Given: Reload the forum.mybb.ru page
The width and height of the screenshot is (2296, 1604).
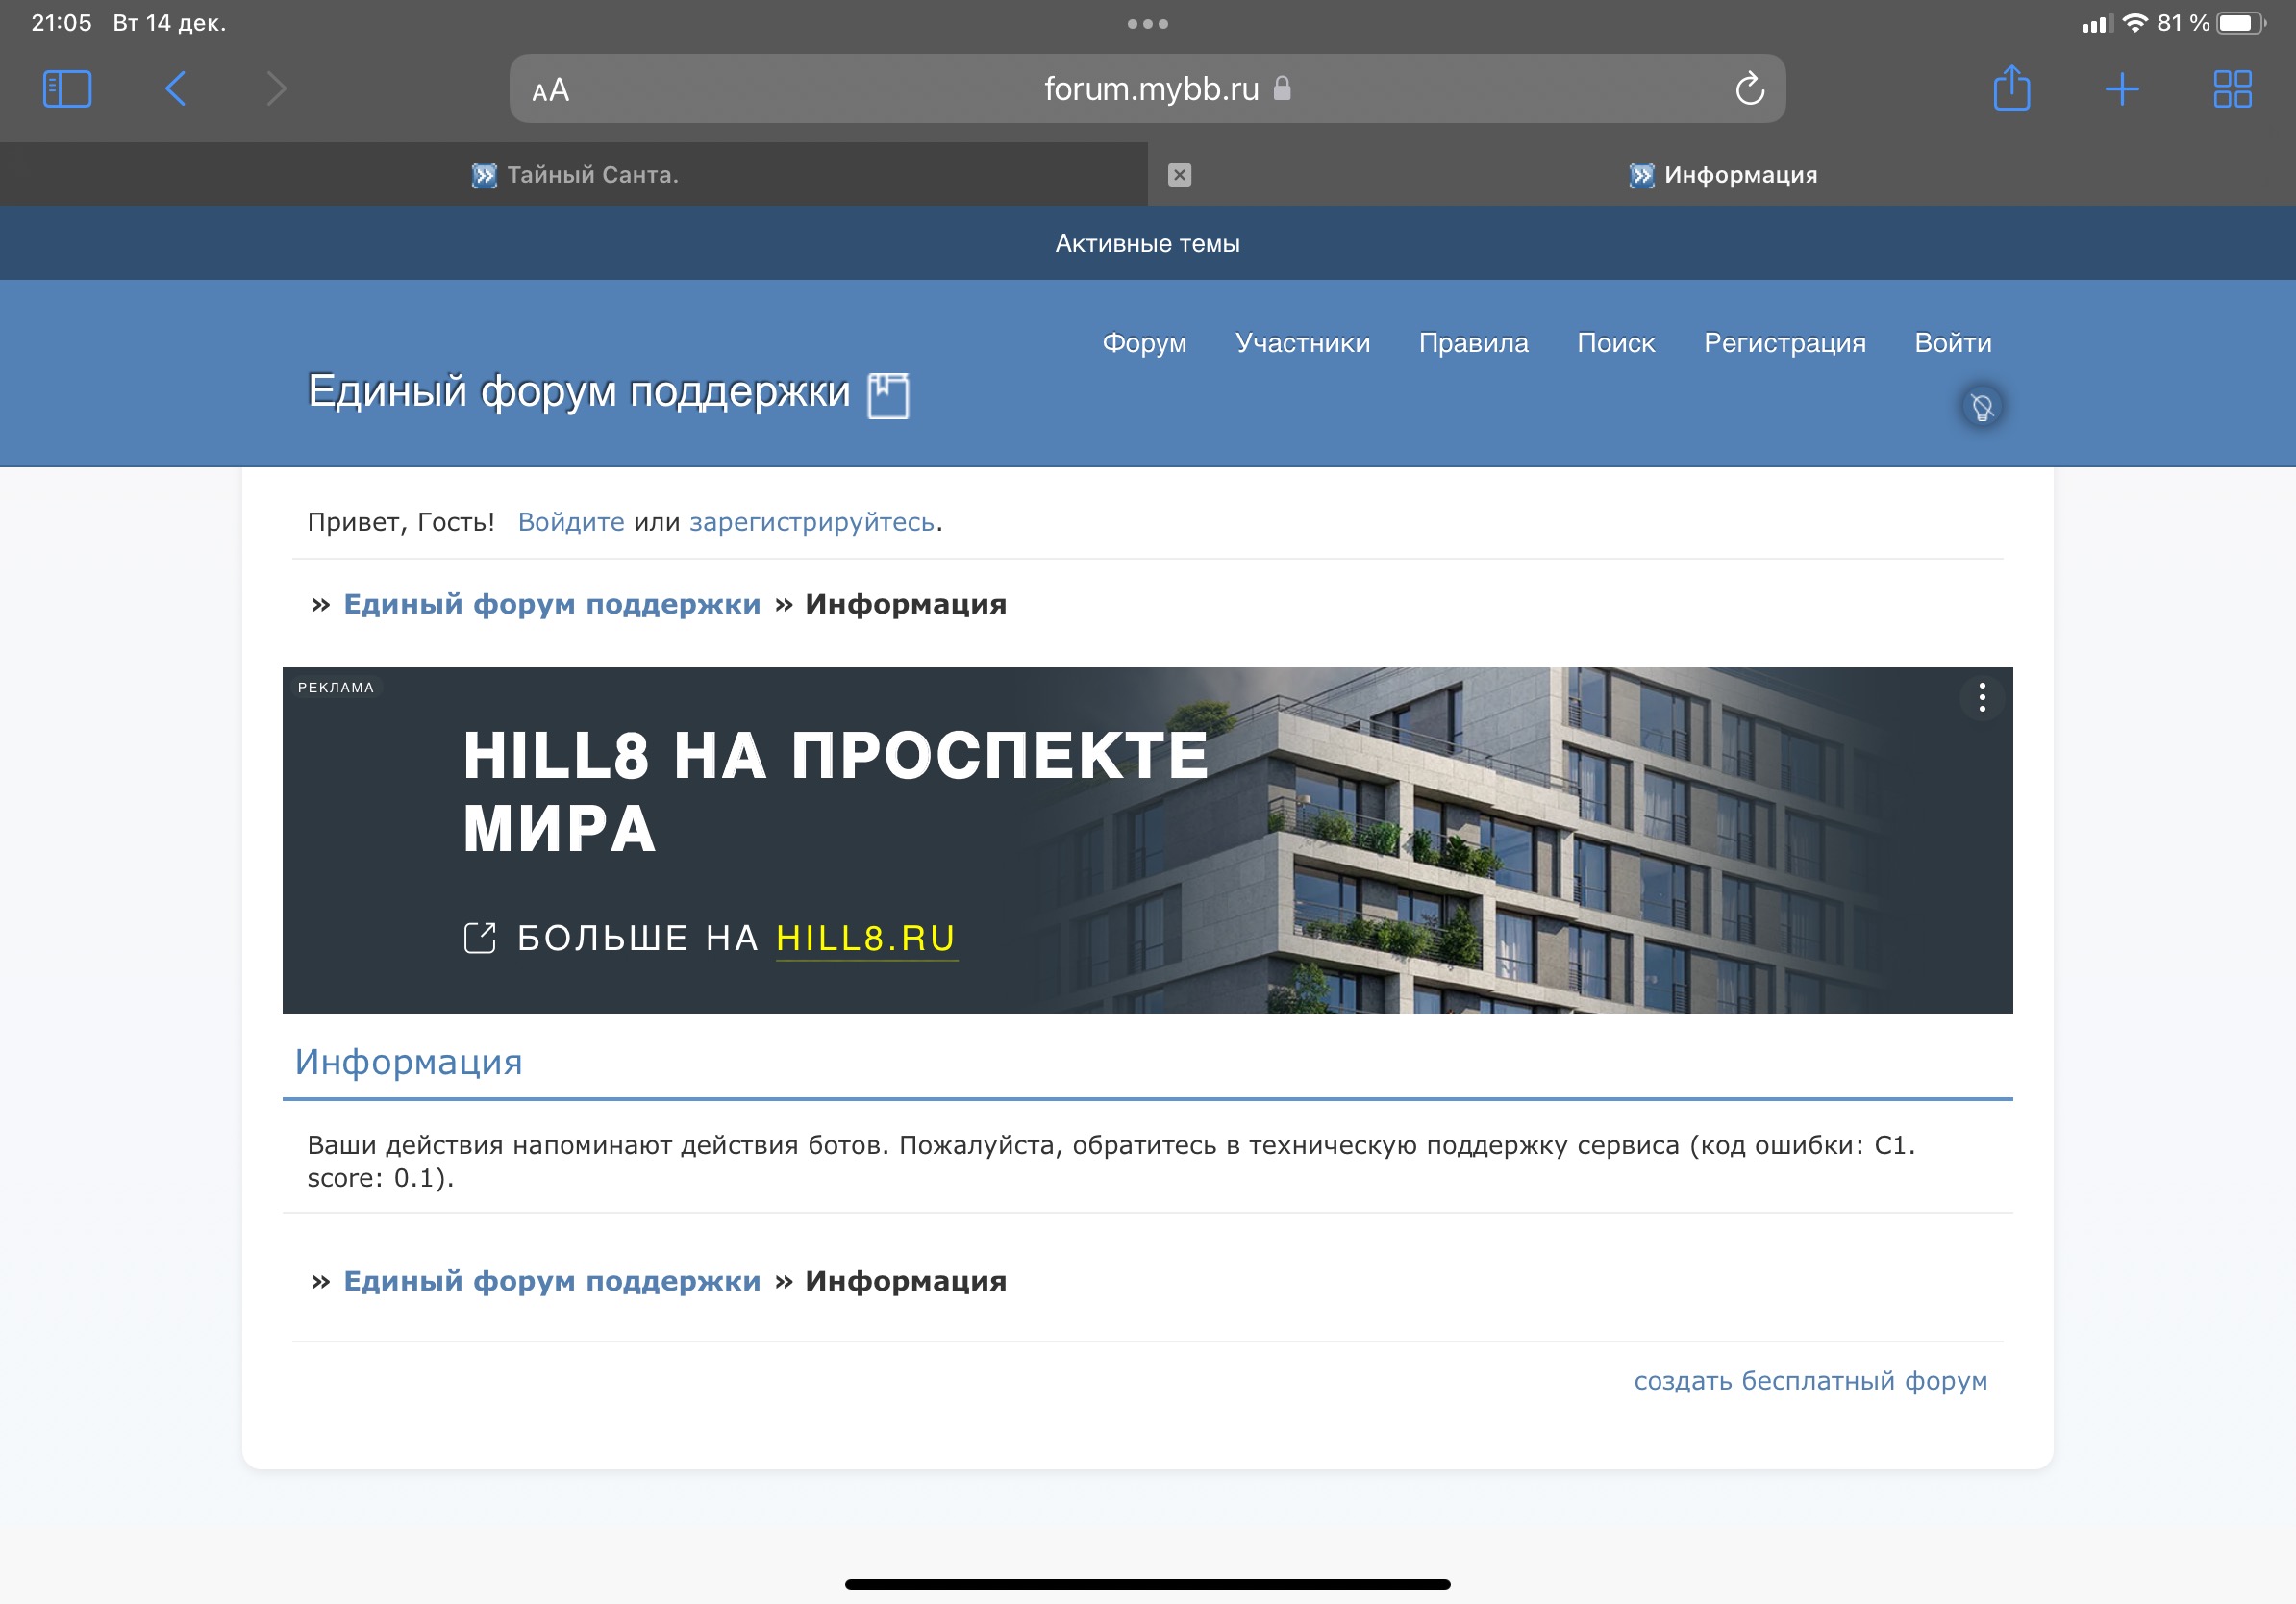Looking at the screenshot, I should pos(1749,89).
